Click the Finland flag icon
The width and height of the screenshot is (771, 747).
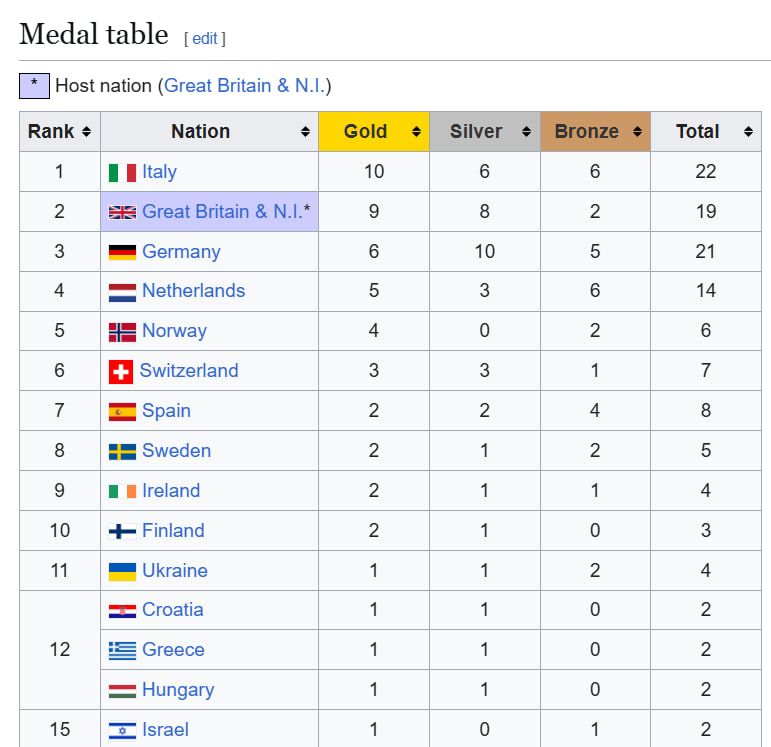tap(122, 531)
